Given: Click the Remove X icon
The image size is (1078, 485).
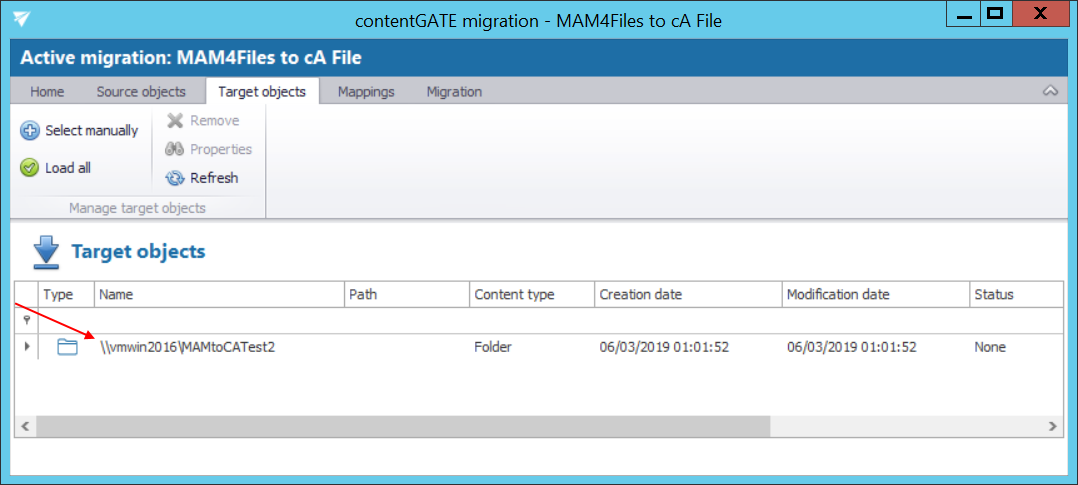Looking at the screenshot, I should click(175, 121).
